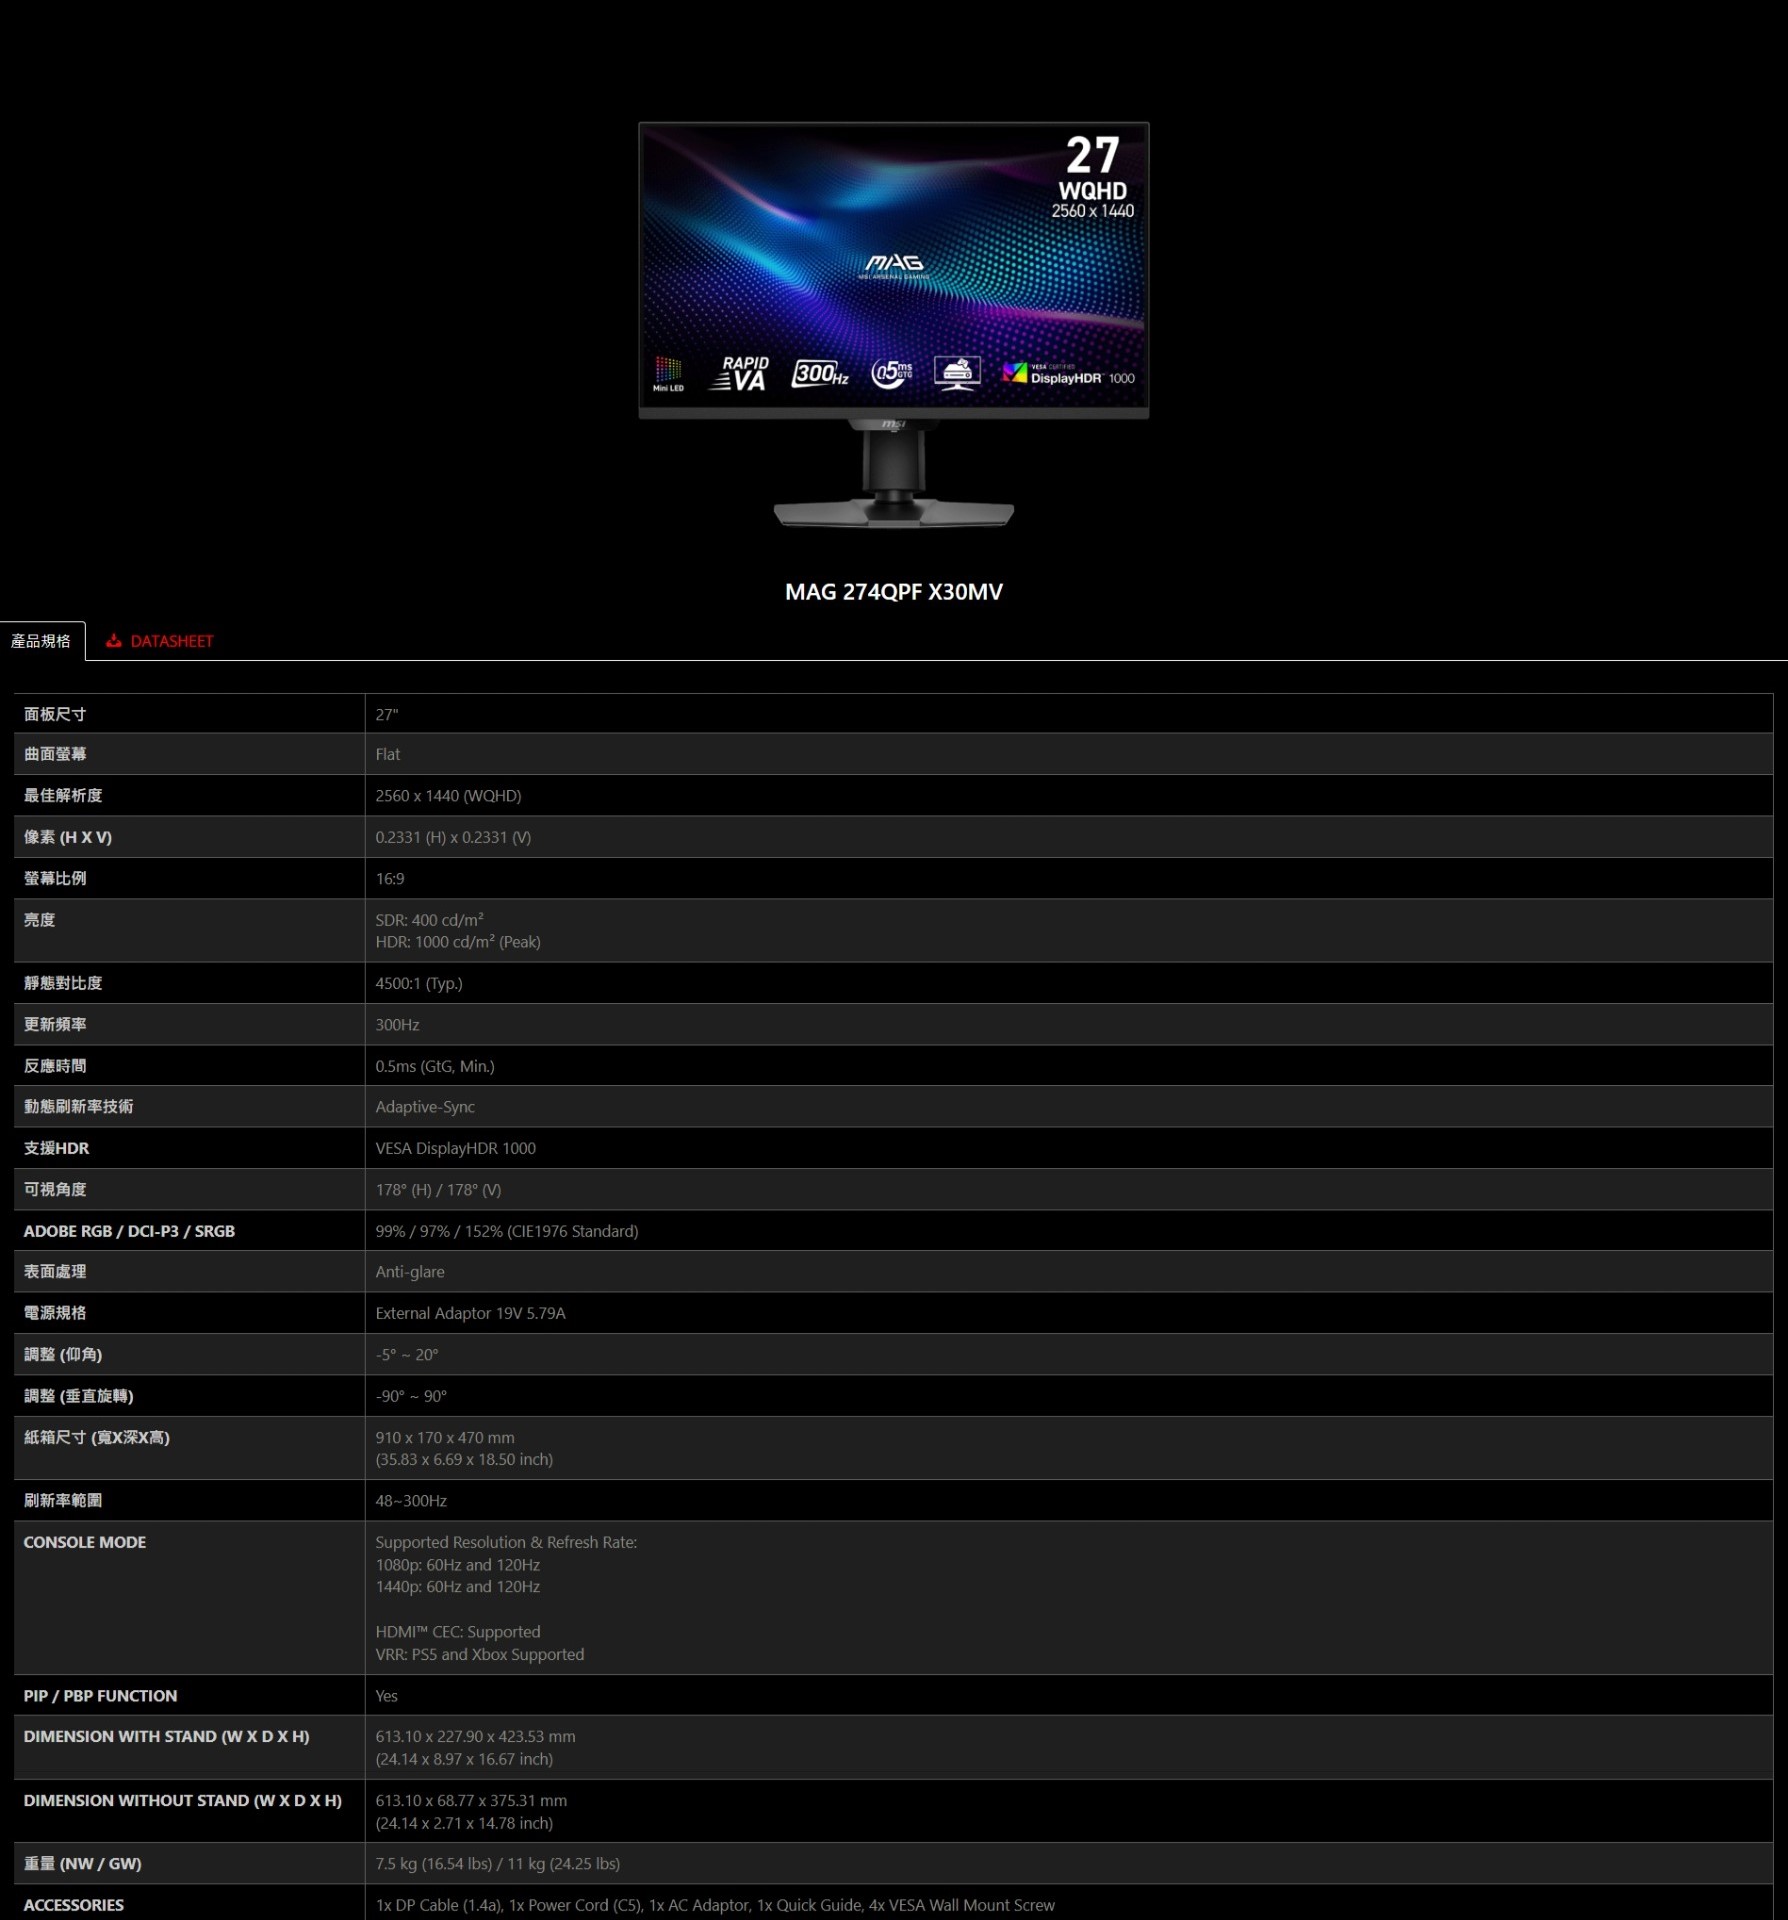Click the Rapid VA badge icon
The image size is (1788, 1920).
coord(741,374)
